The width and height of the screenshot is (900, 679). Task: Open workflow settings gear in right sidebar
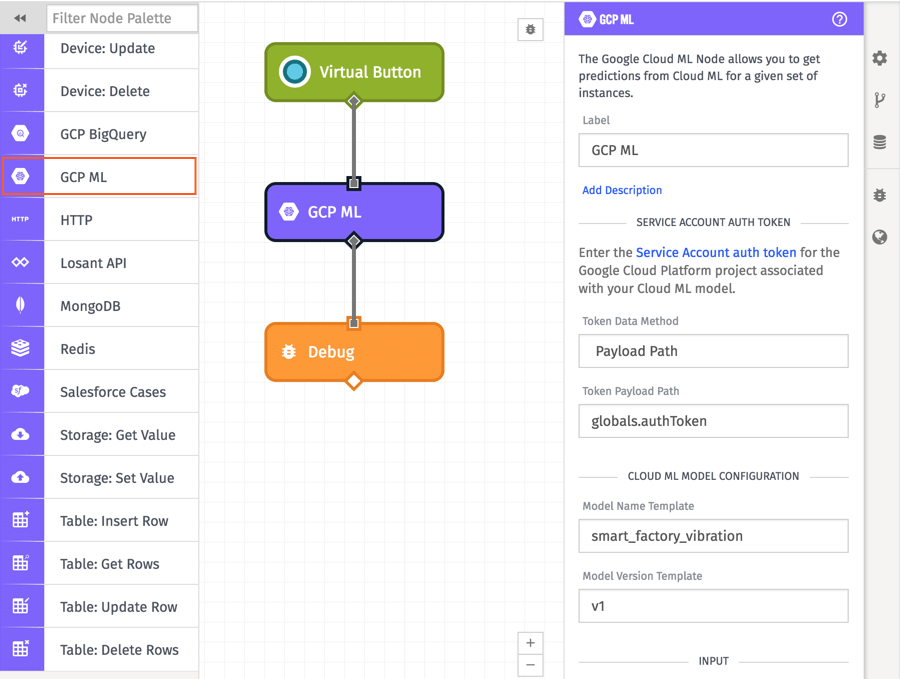tap(879, 58)
